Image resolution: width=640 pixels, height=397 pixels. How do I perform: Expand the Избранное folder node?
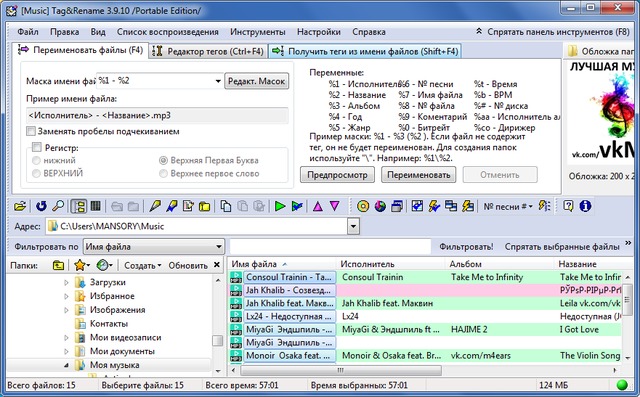pyautogui.click(x=66, y=296)
